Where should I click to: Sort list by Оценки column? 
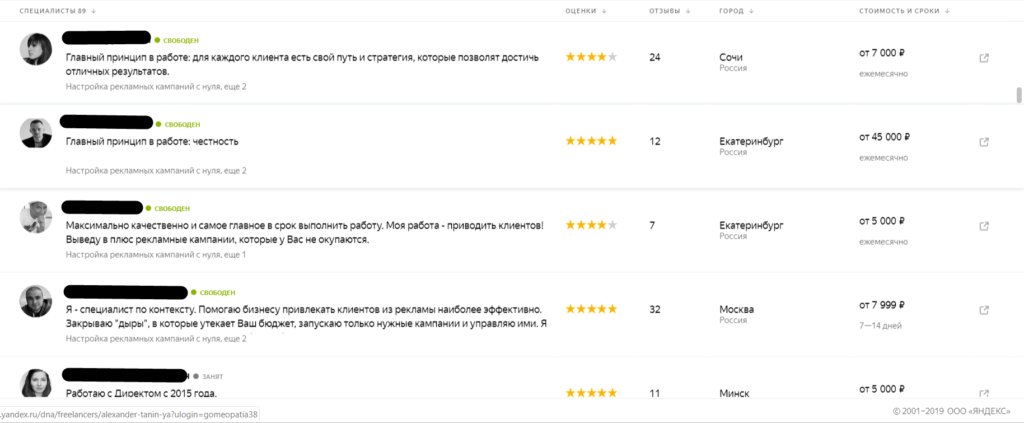tap(584, 11)
